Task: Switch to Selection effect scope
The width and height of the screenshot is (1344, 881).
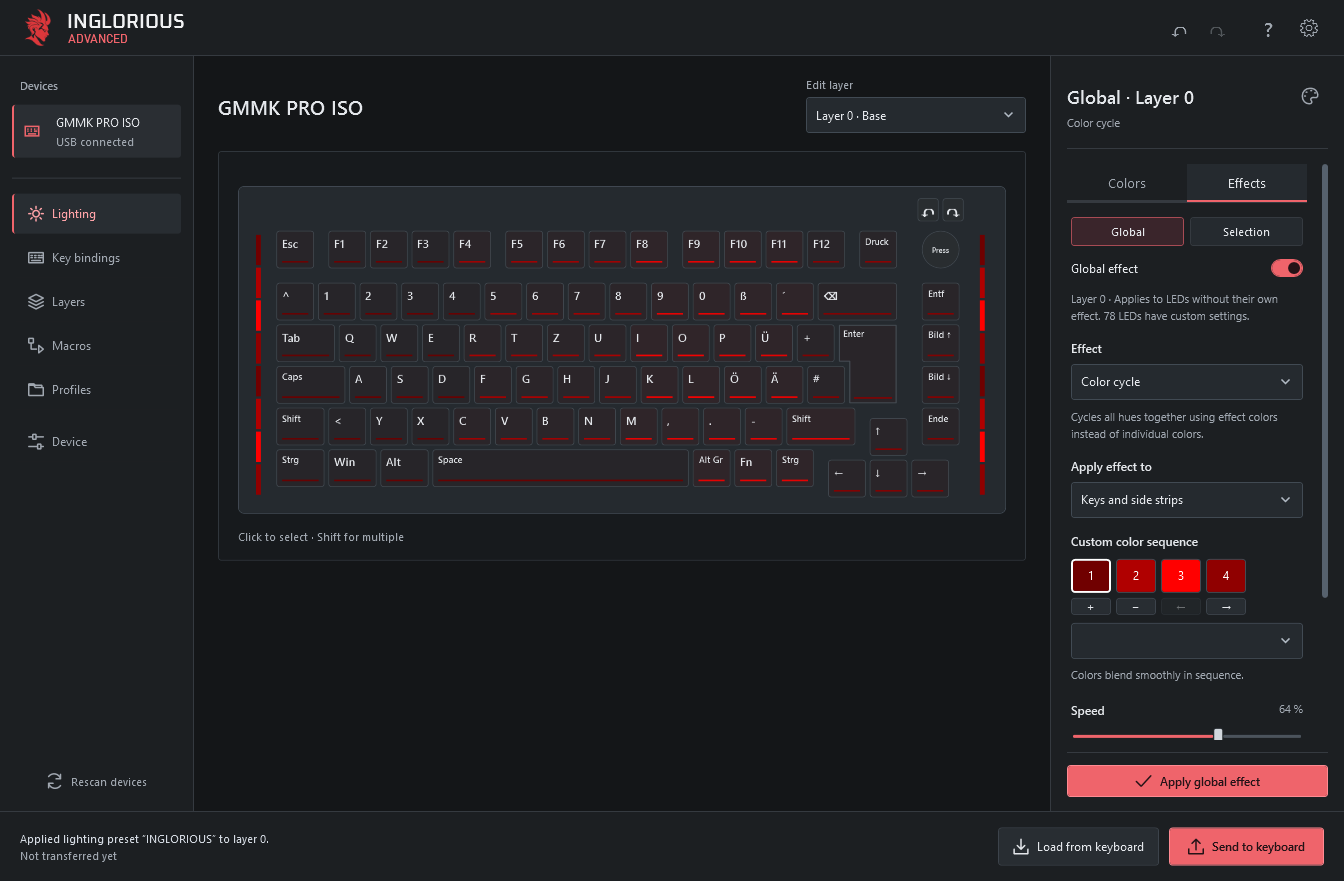Action: click(1246, 232)
